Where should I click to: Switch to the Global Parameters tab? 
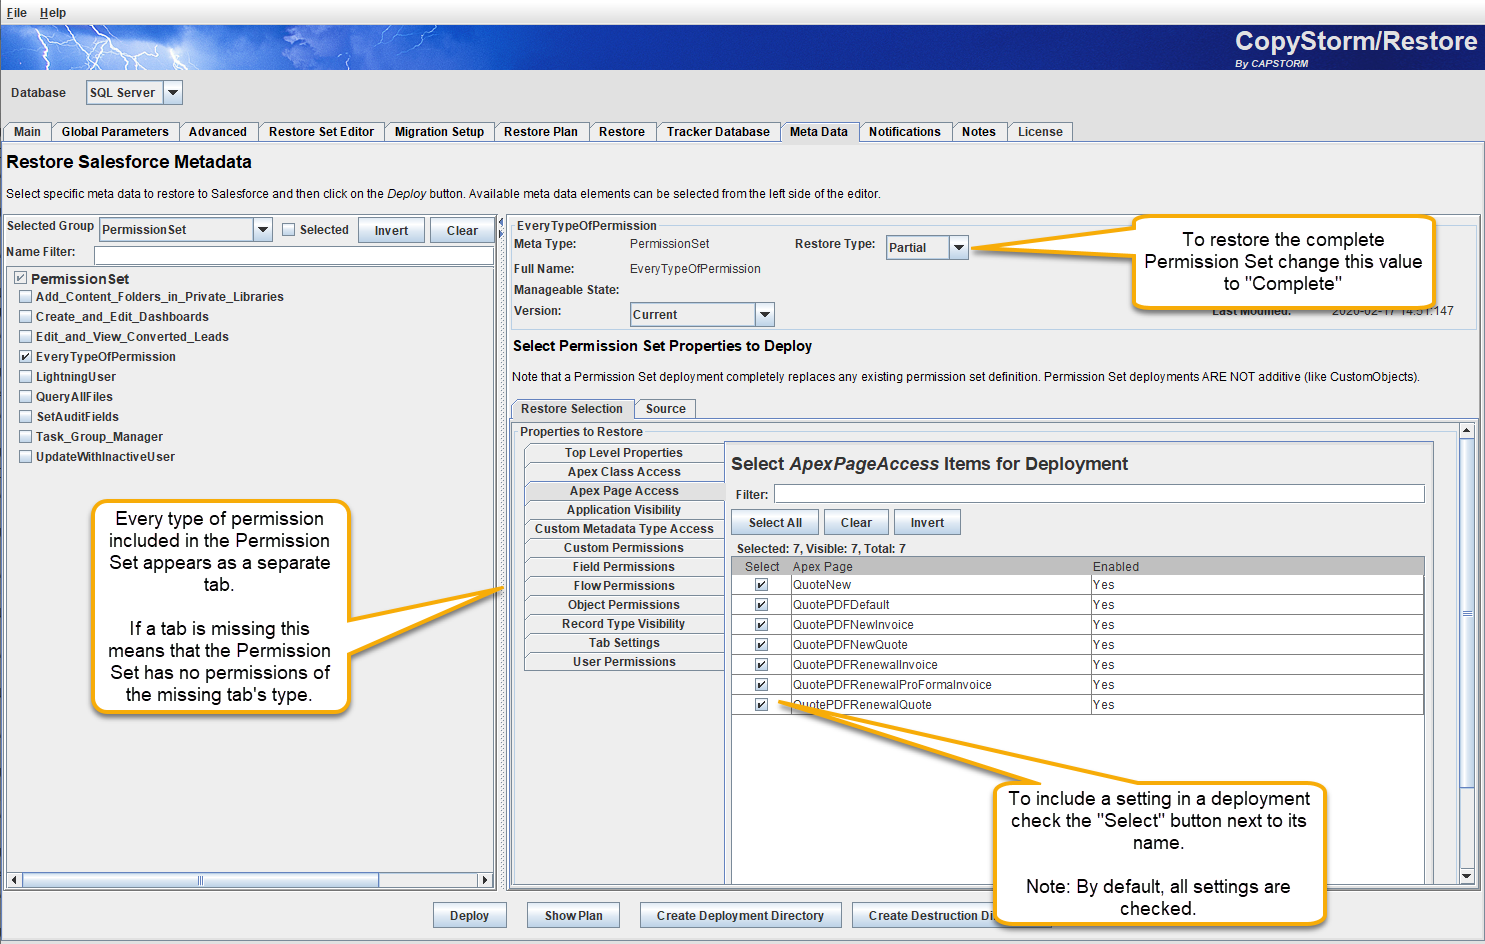(115, 132)
